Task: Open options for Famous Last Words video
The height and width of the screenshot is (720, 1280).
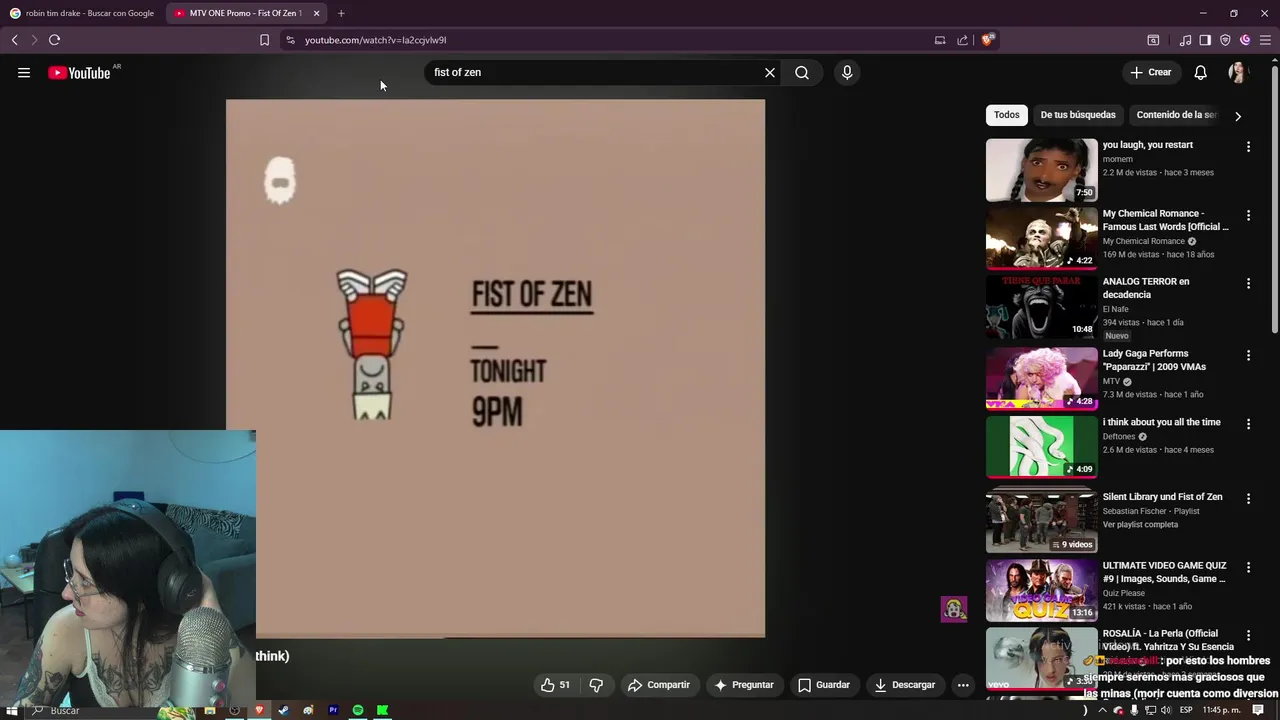Action: (1248, 215)
